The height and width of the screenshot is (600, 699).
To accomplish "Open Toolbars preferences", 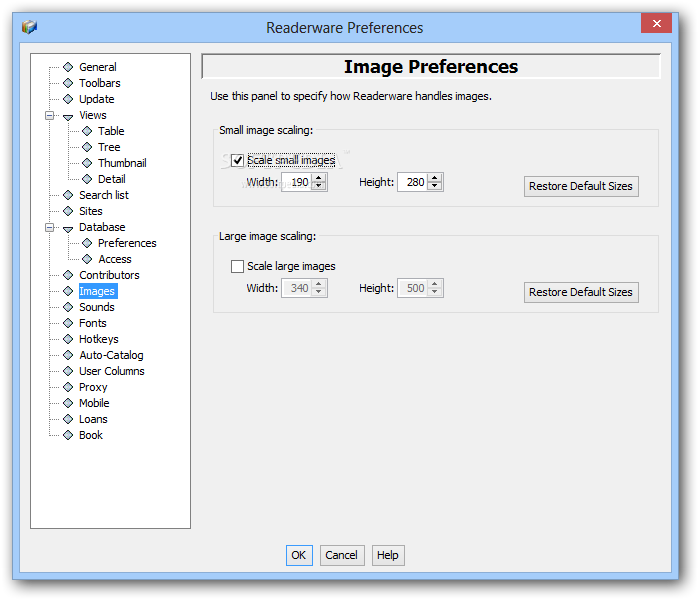I will 100,83.
